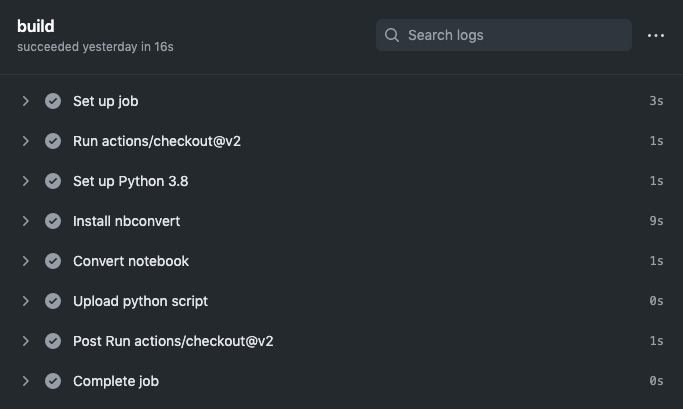This screenshot has height=409, width=683.
Task: Click the 'build' job title
Action: point(36,26)
